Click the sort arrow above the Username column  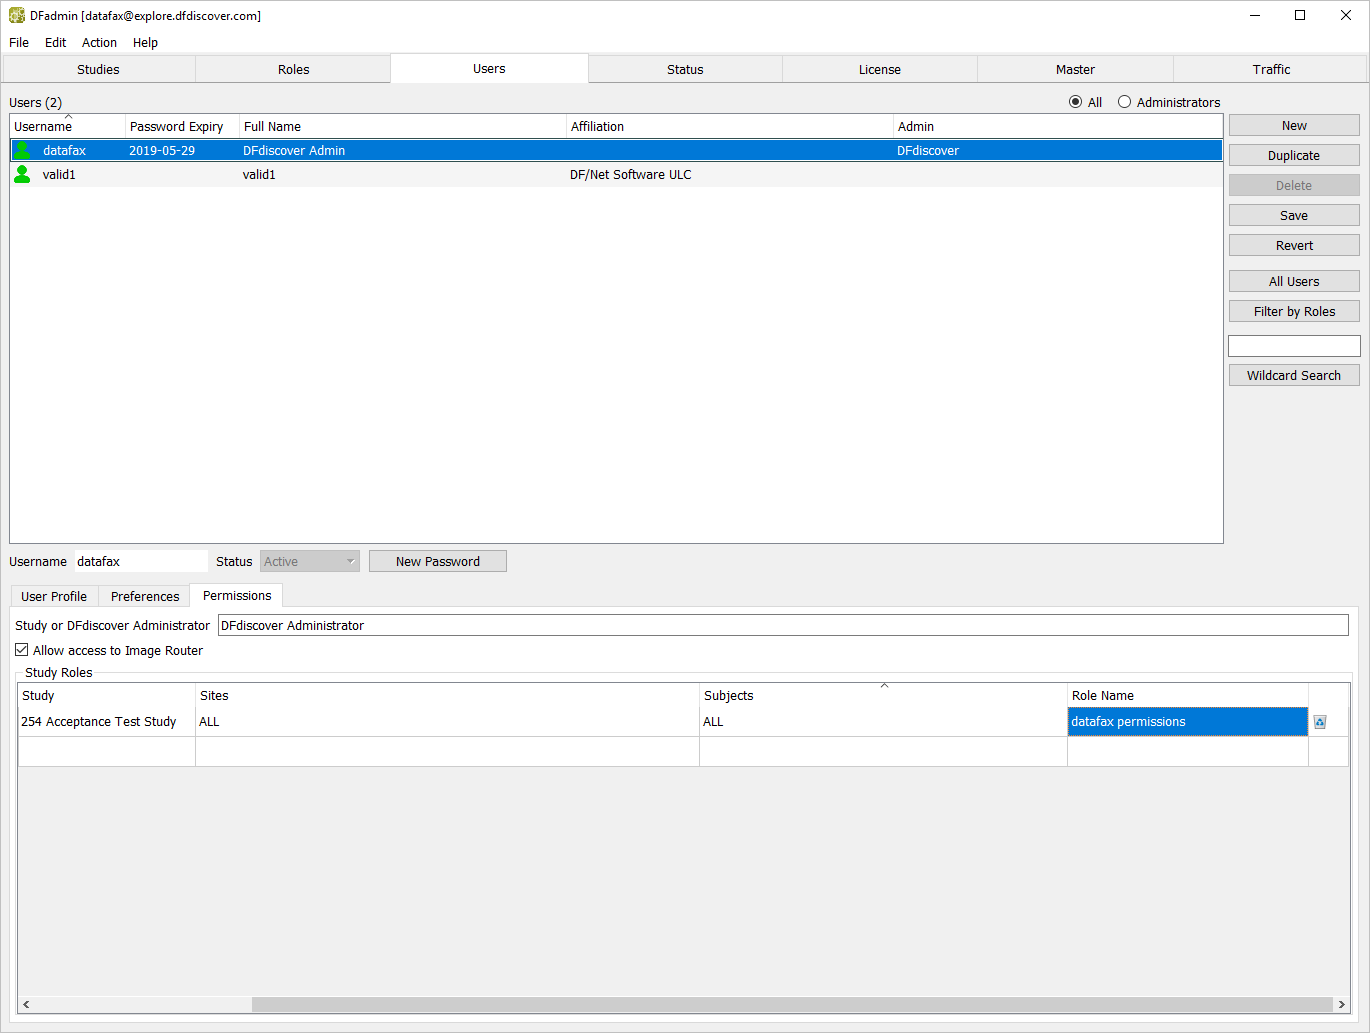(x=68, y=117)
